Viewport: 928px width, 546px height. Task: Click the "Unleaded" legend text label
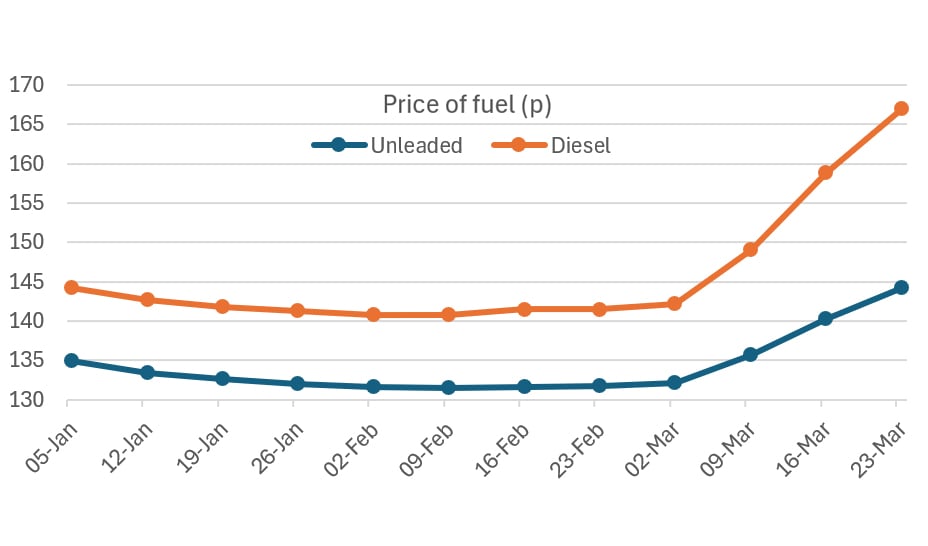click(416, 145)
